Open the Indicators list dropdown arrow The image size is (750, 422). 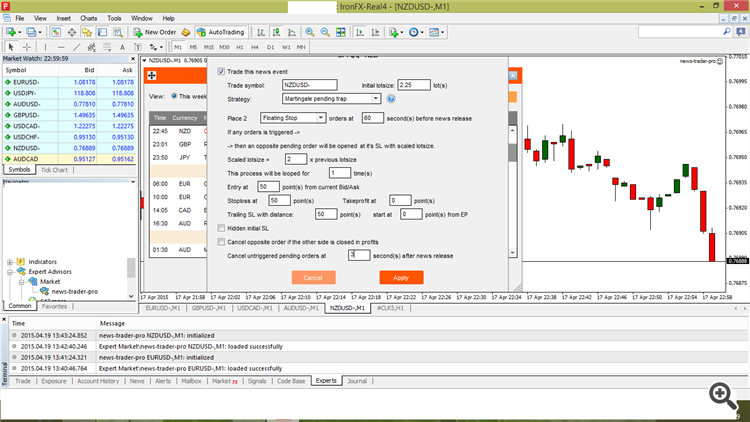click(401, 32)
